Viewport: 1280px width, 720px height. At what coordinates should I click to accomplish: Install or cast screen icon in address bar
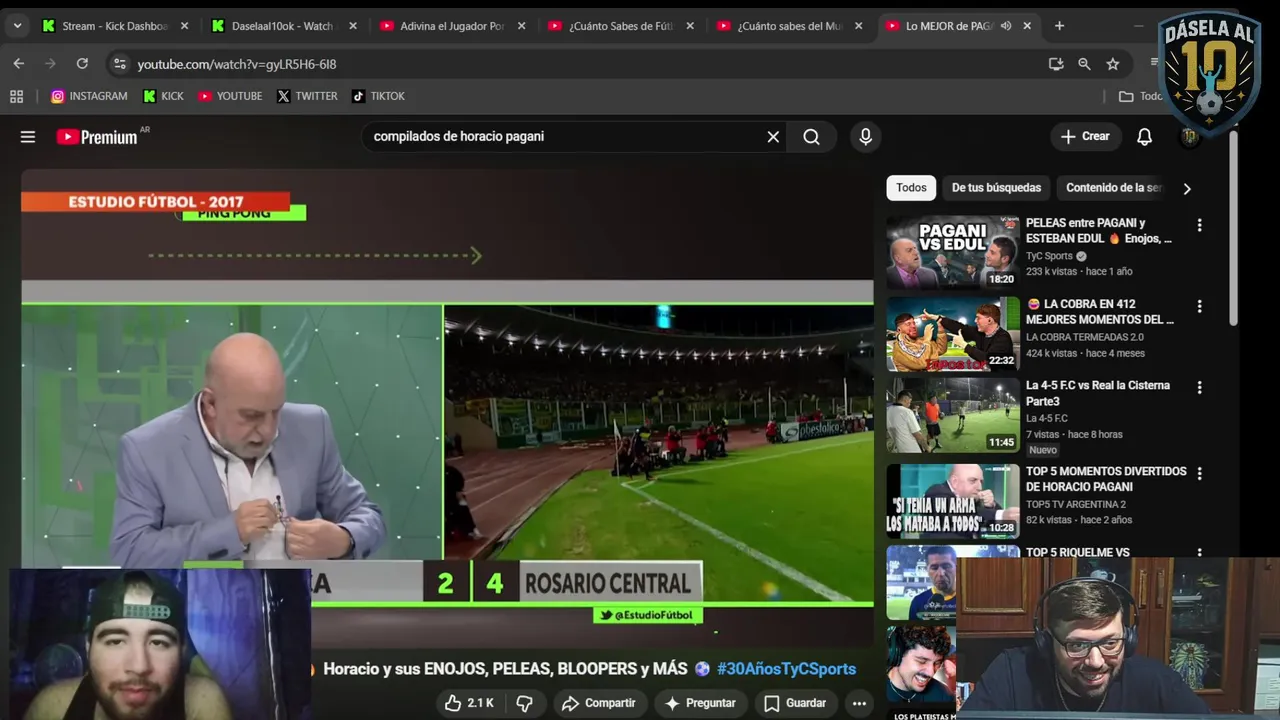coord(1056,64)
